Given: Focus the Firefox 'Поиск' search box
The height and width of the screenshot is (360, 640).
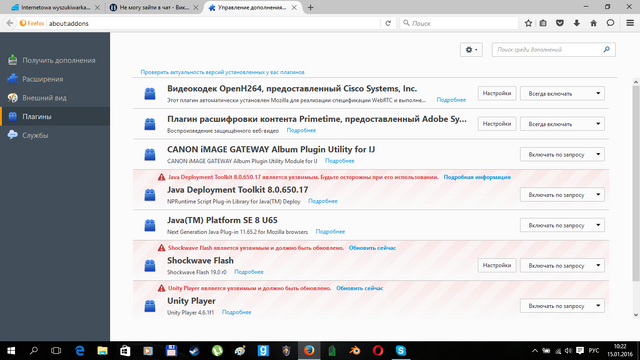Looking at the screenshot, I should pyautogui.click(x=459, y=23).
